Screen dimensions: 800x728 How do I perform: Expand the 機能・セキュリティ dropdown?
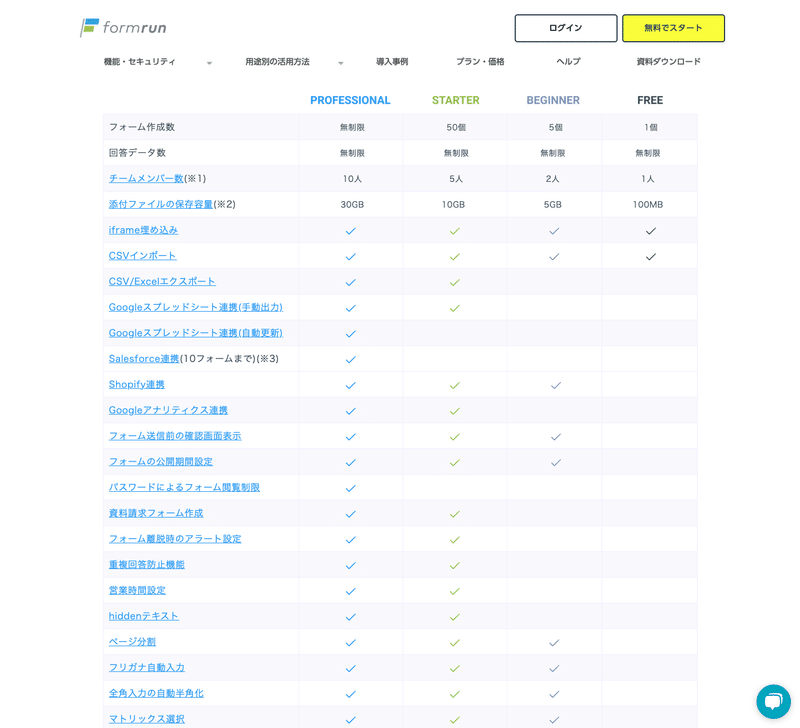(x=140, y=61)
